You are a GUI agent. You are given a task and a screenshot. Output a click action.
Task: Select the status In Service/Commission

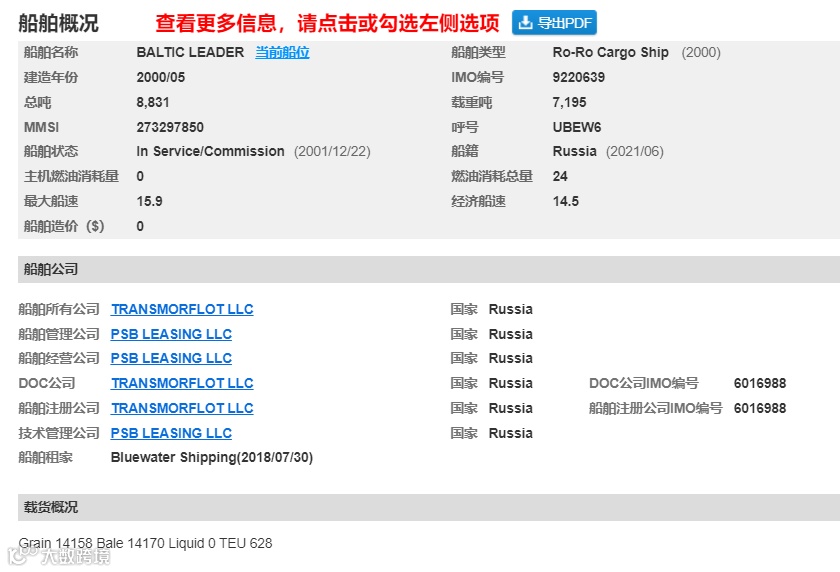tap(210, 152)
